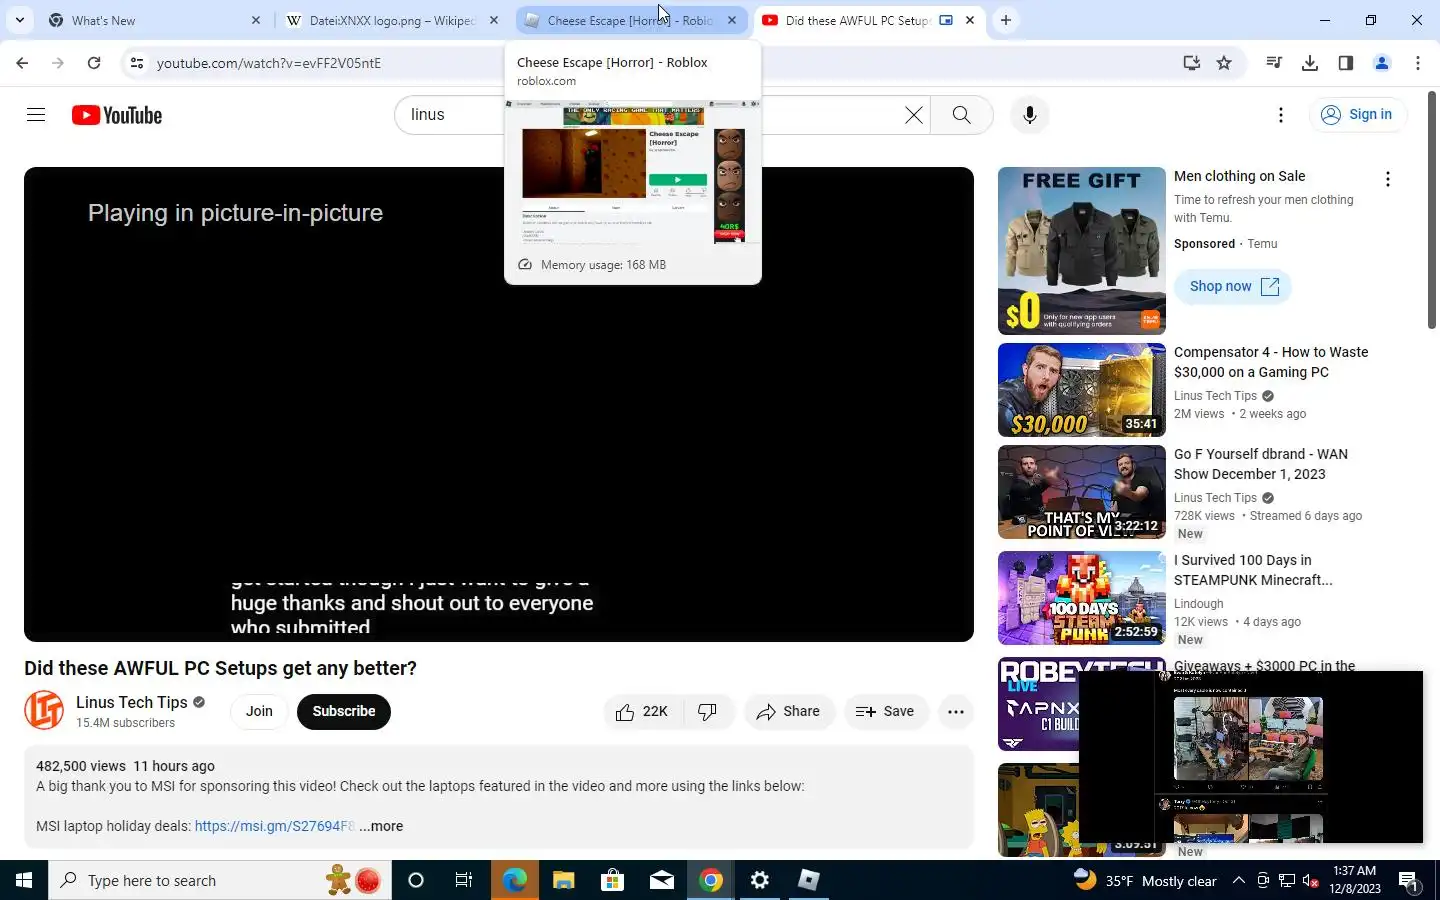Screen dimensions: 1440x900
Task: Open Settings gear in taskbar
Action: [760, 880]
